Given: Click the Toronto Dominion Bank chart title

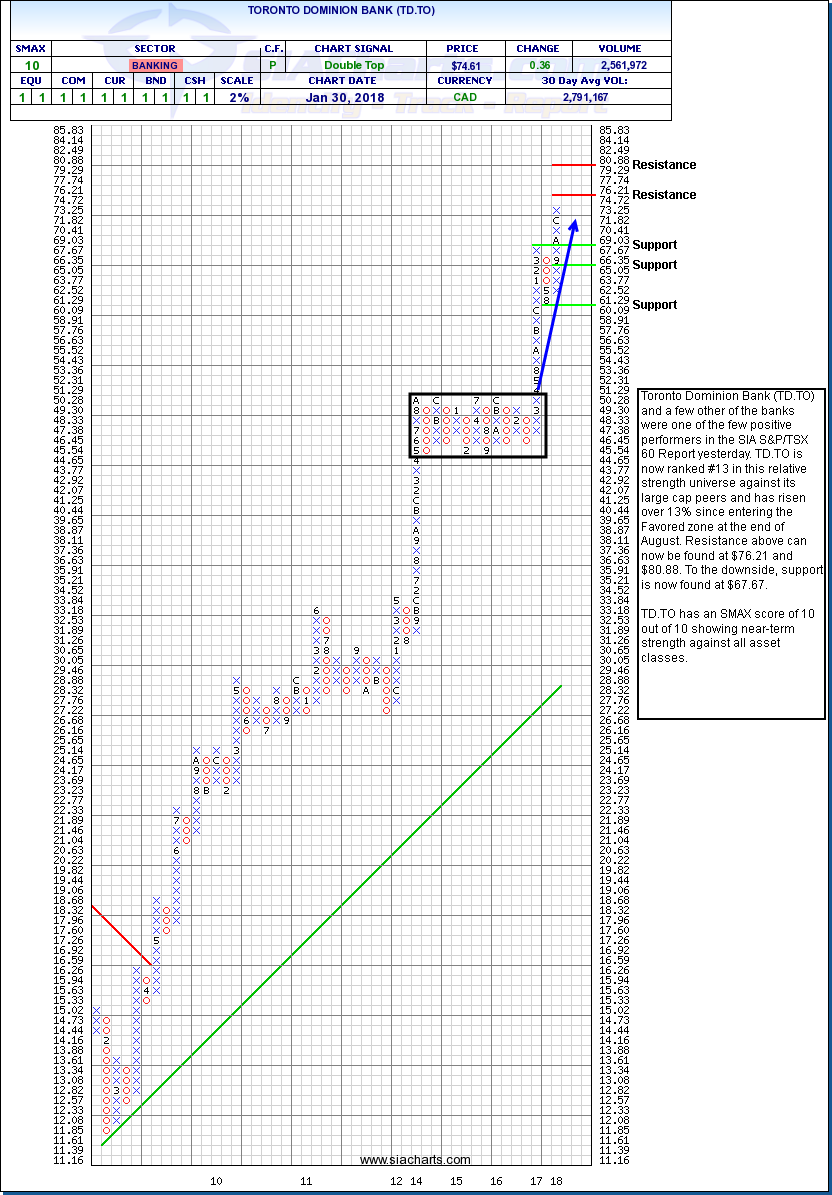Looking at the screenshot, I should [x=340, y=8].
